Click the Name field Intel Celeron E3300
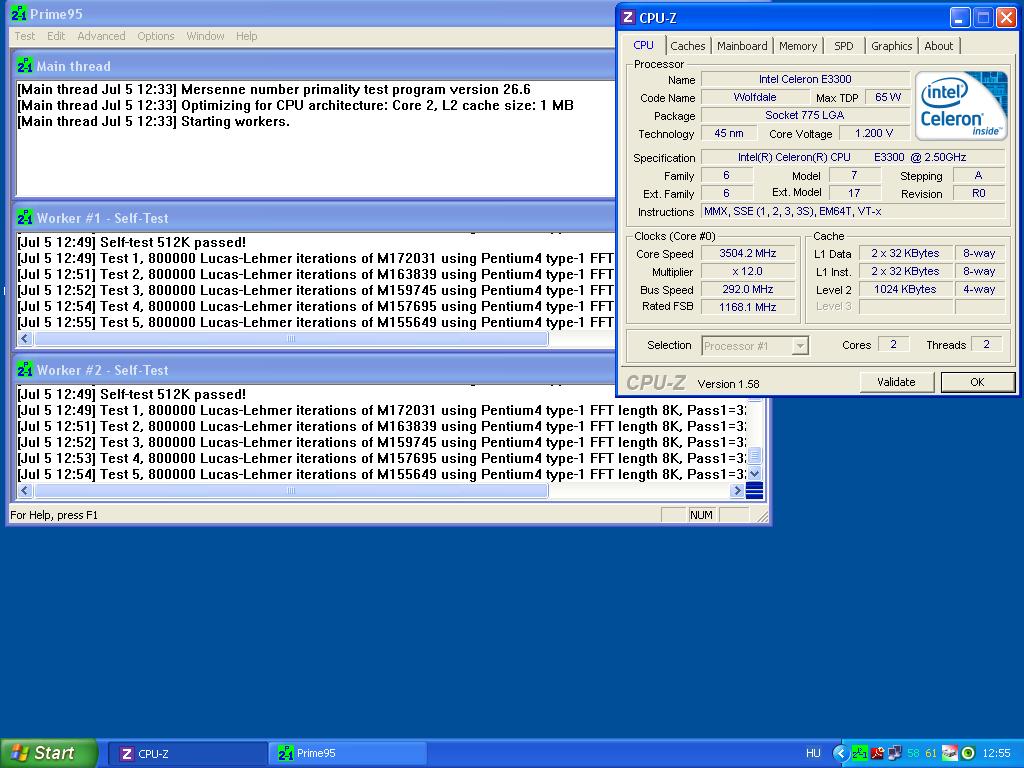This screenshot has height=768, width=1024. tap(805, 79)
